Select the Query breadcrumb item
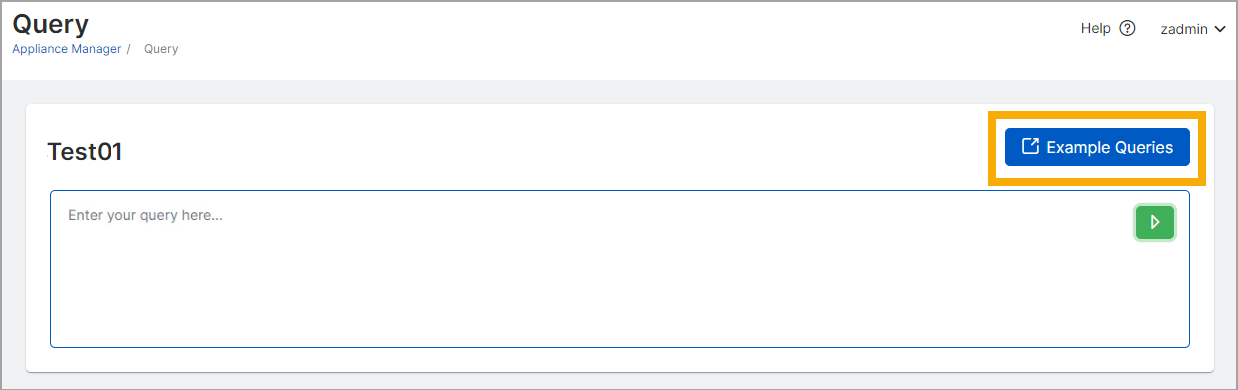Screen dimensions: 1238x390 (x=161, y=48)
